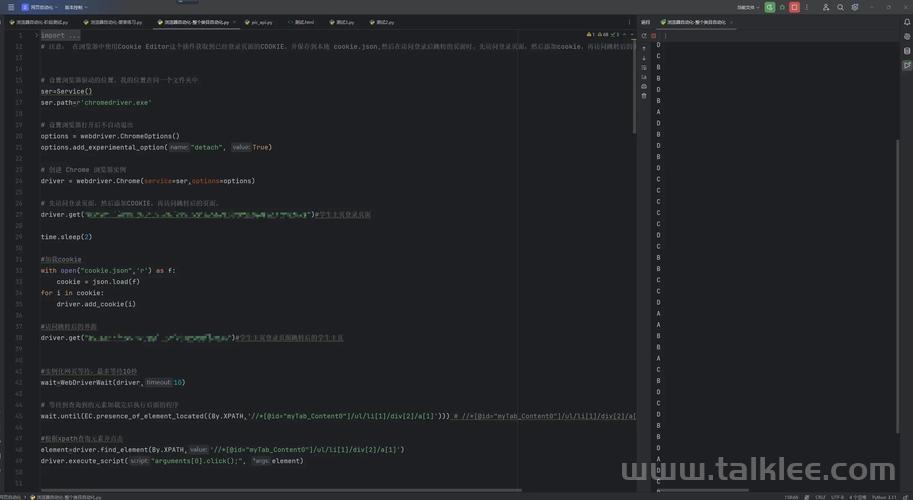
Task: Toggle scroll to end in Run console
Action: coord(644,77)
